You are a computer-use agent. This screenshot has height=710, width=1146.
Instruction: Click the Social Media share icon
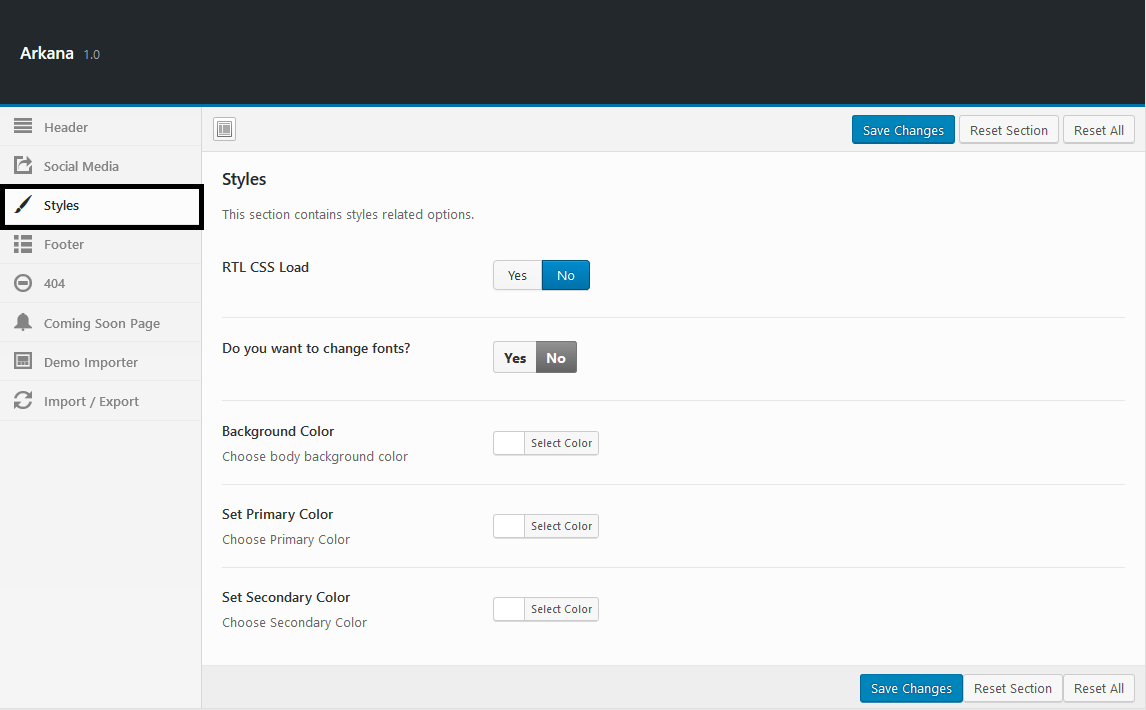pyautogui.click(x=23, y=166)
